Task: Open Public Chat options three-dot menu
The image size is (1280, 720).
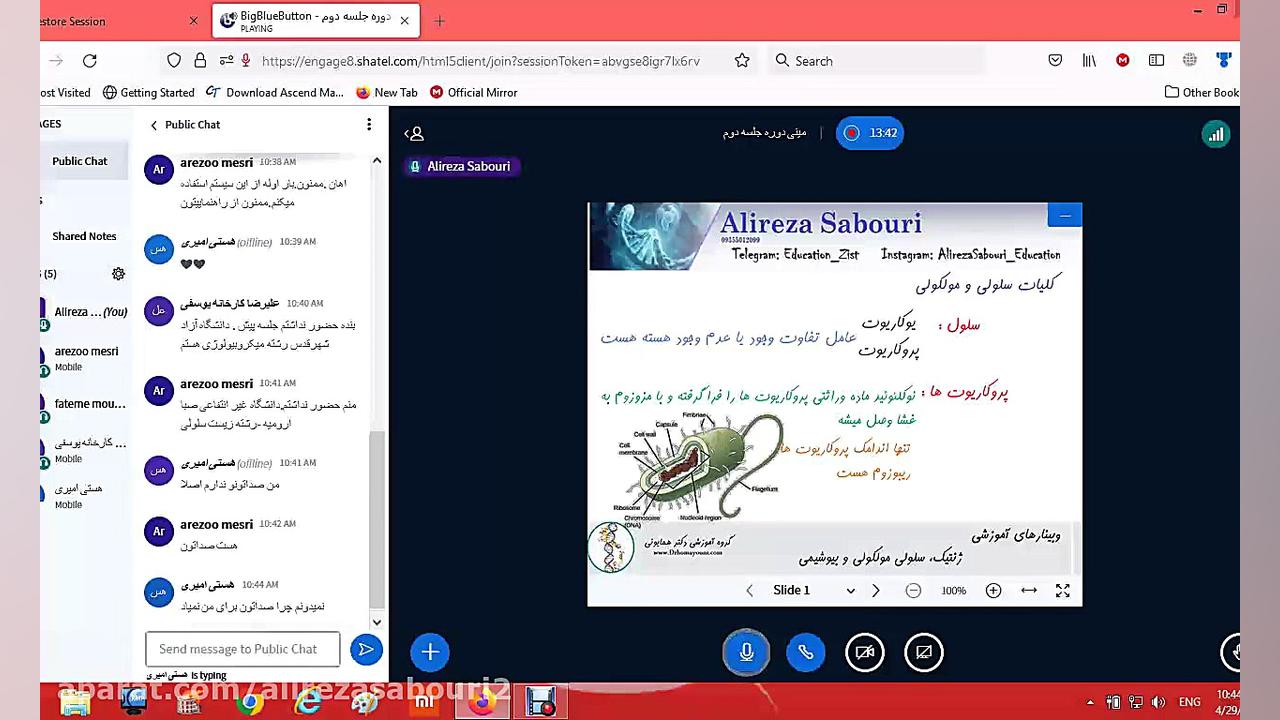Action: [x=369, y=125]
